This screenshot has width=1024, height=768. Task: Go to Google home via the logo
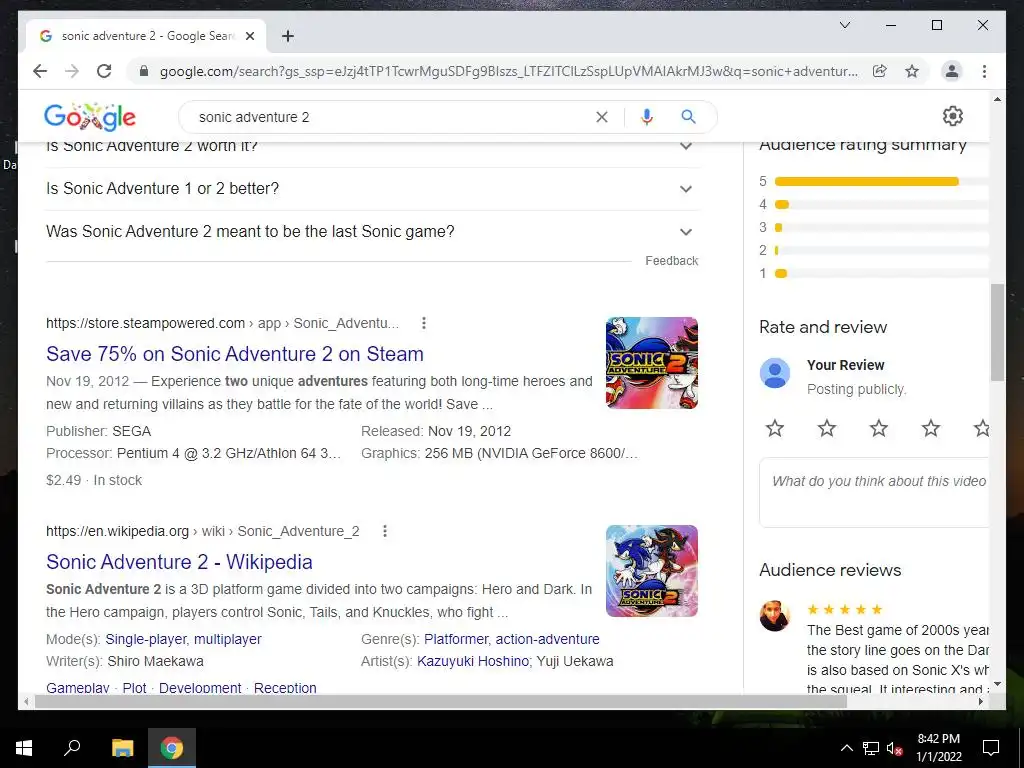pos(89,117)
